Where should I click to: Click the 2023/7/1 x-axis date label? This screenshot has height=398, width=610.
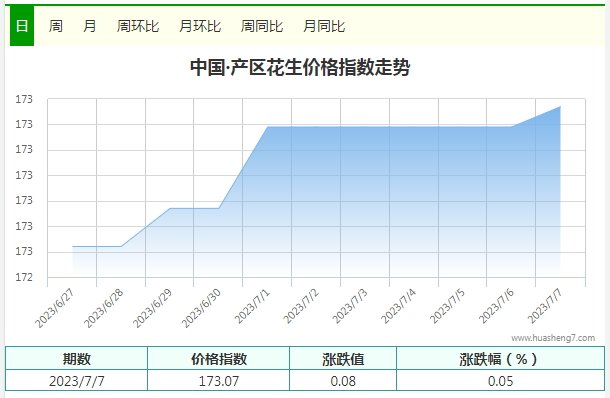pyautogui.click(x=252, y=307)
